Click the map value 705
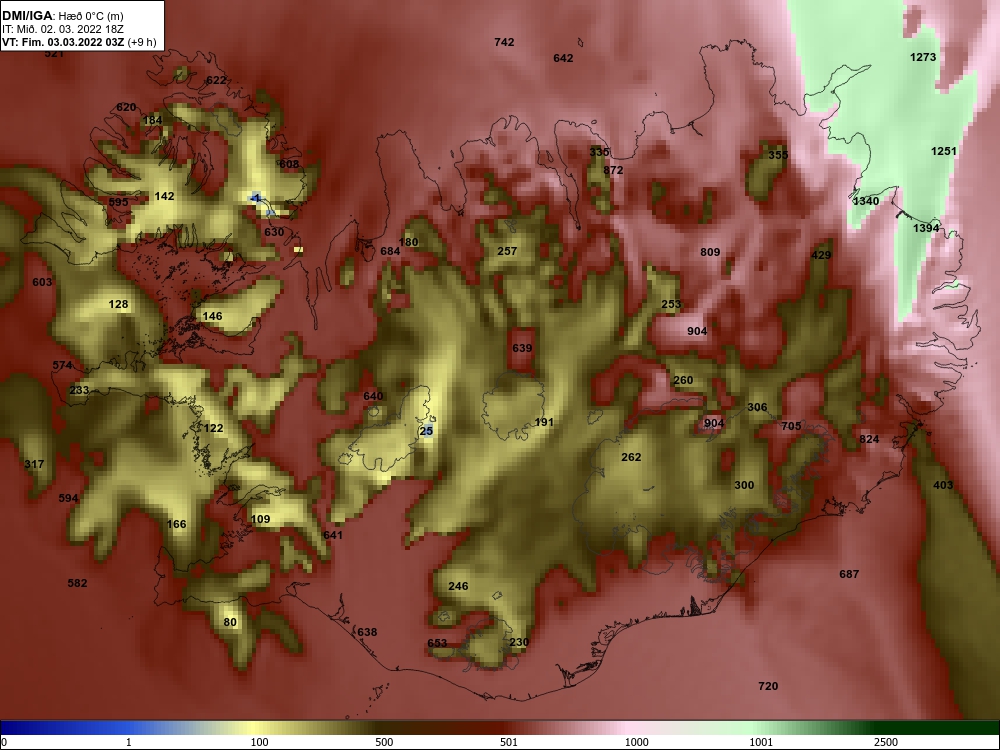 791,426
